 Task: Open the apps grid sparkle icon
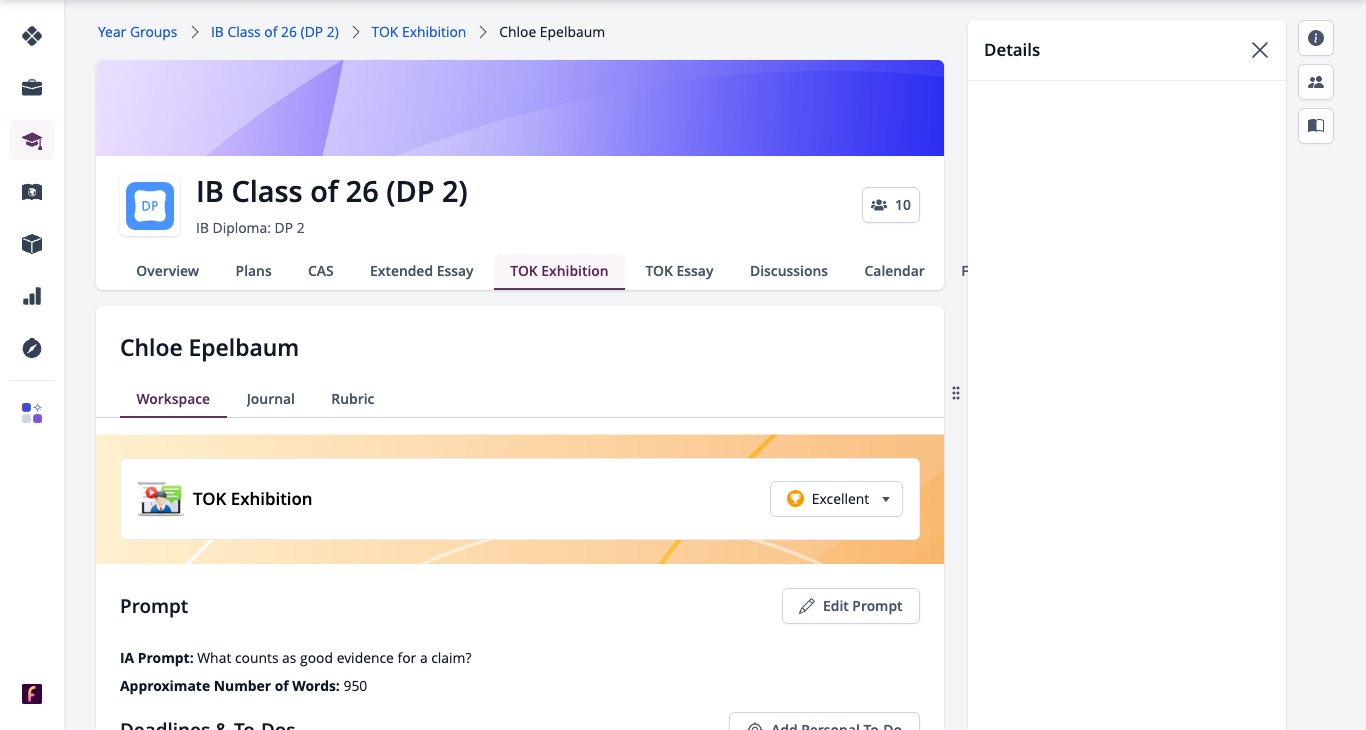pos(32,413)
